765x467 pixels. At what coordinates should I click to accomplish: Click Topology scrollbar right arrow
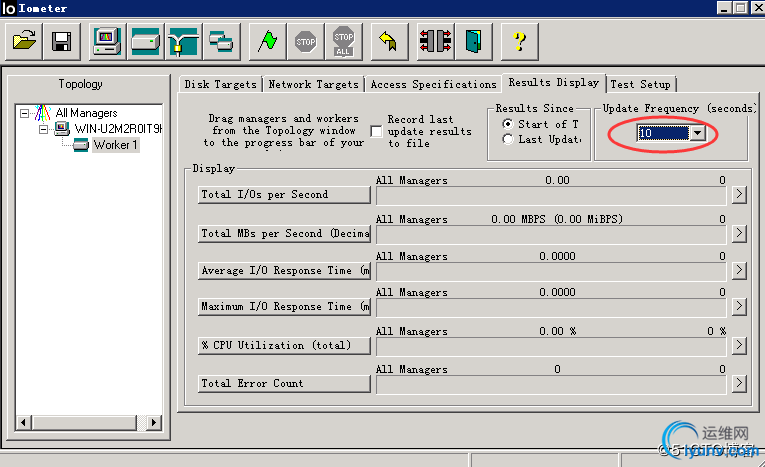(x=154, y=423)
